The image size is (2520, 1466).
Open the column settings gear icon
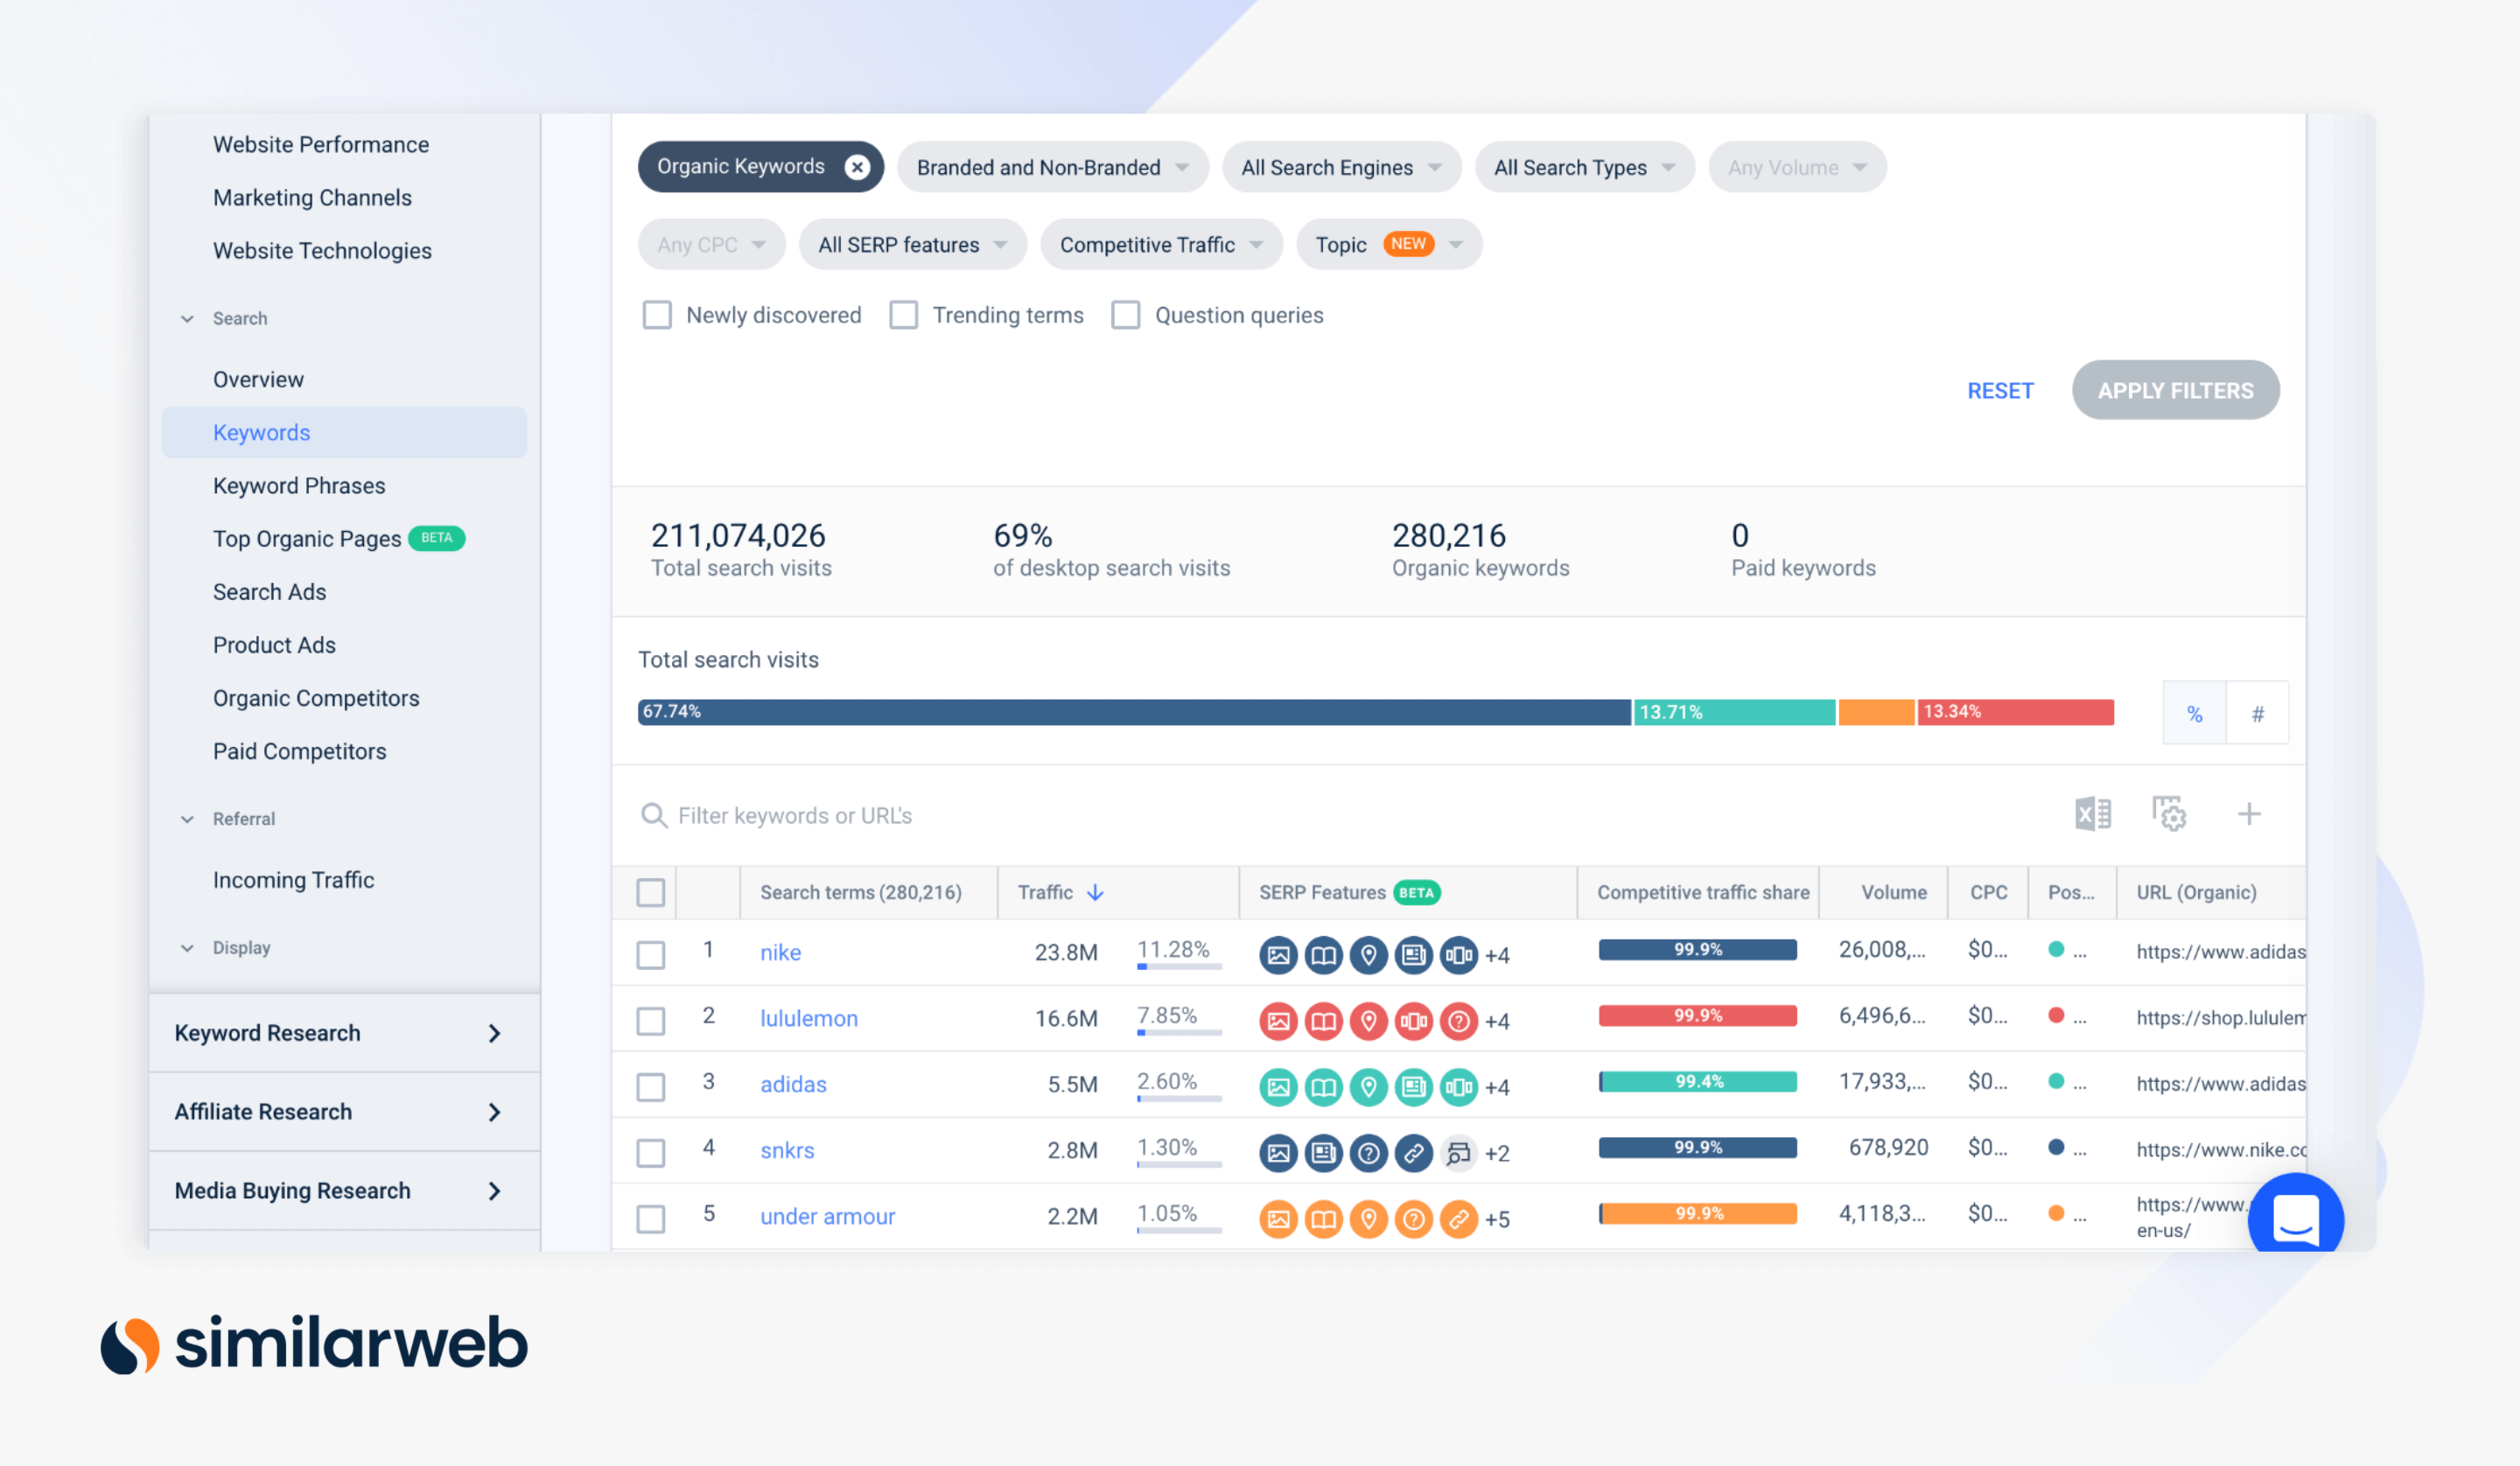(x=2168, y=814)
